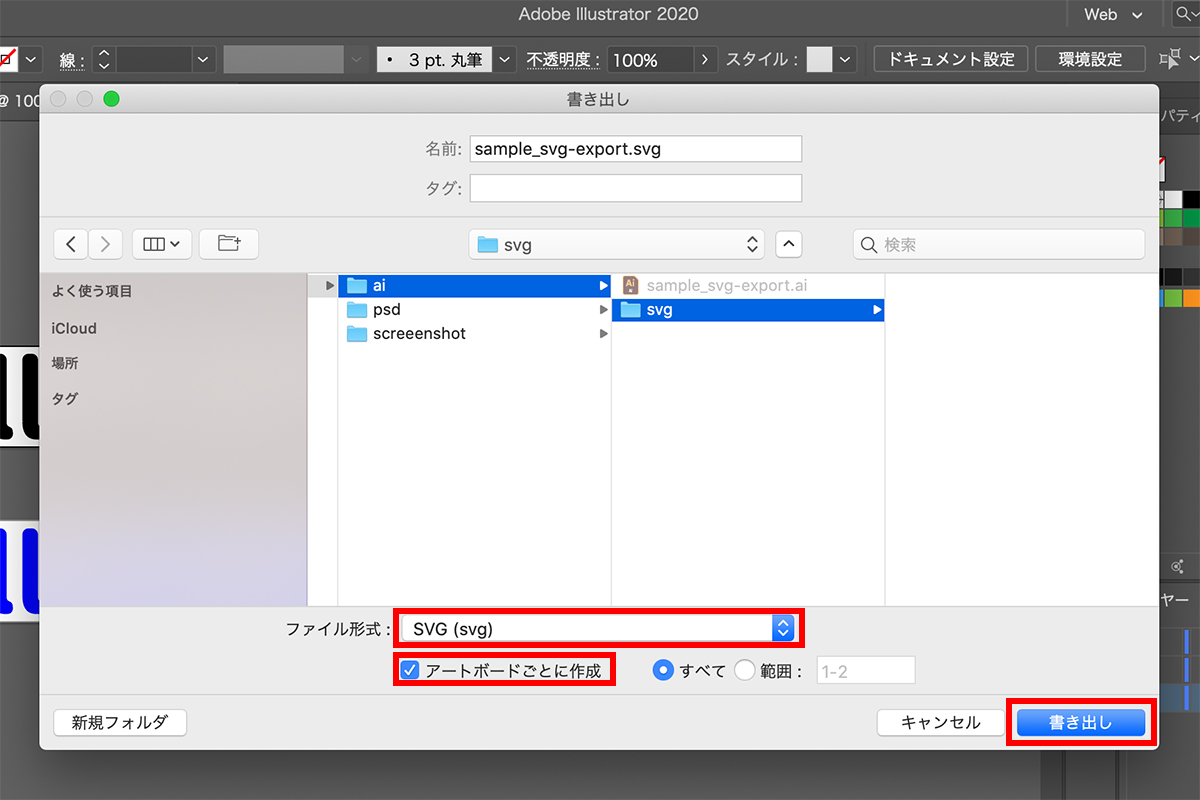Image resolution: width=1200 pixels, height=800 pixels.
Task: Toggle the アートボードごとに作成 checkbox
Action: [409, 670]
